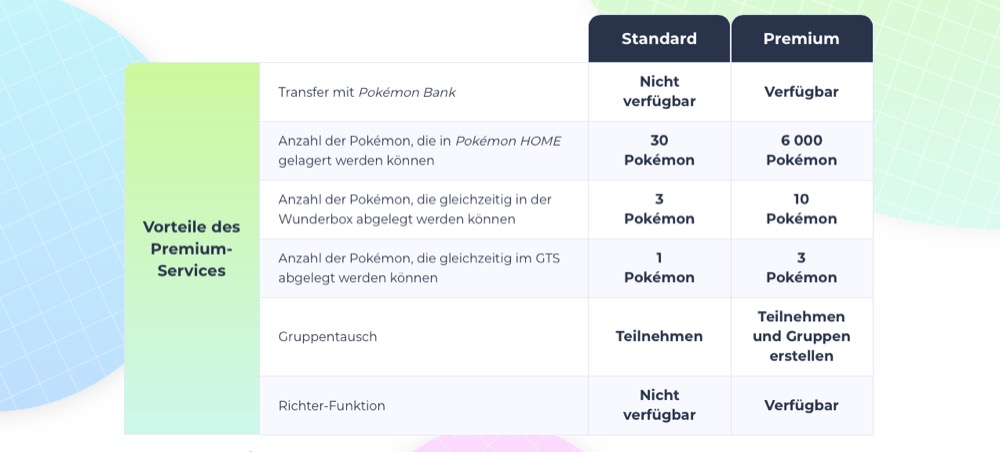This screenshot has width=1000, height=452.
Task: Select the '1 Pokémon' Standard GTS cell
Action: pos(659,268)
